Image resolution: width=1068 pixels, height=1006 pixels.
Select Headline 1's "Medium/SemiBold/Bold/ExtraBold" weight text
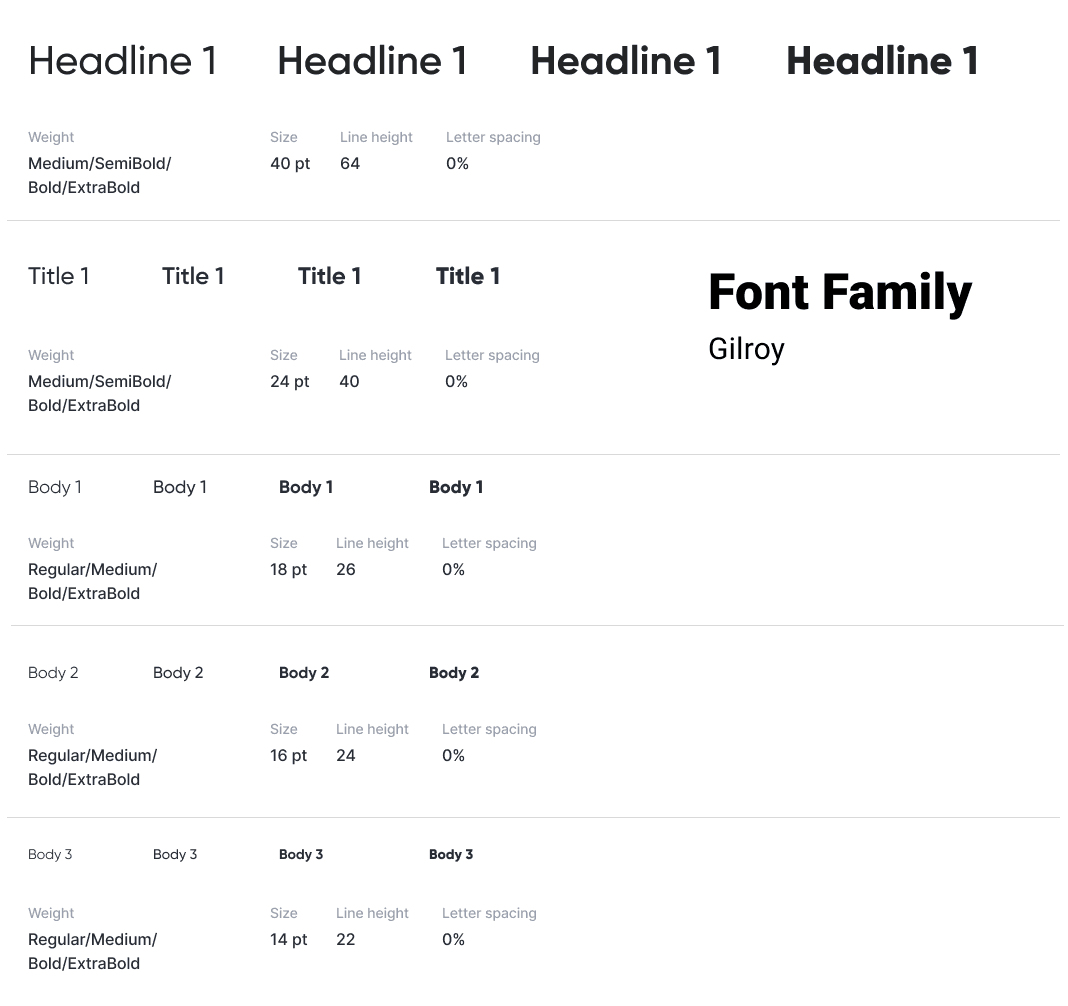pyautogui.click(x=99, y=176)
